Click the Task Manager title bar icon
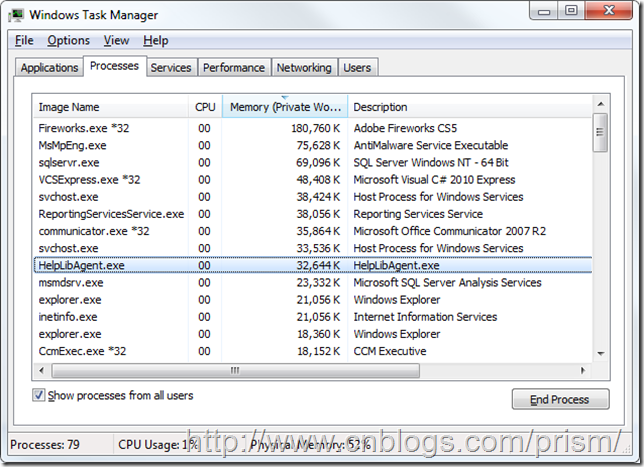Viewport: 644px width, 467px height. [16, 15]
